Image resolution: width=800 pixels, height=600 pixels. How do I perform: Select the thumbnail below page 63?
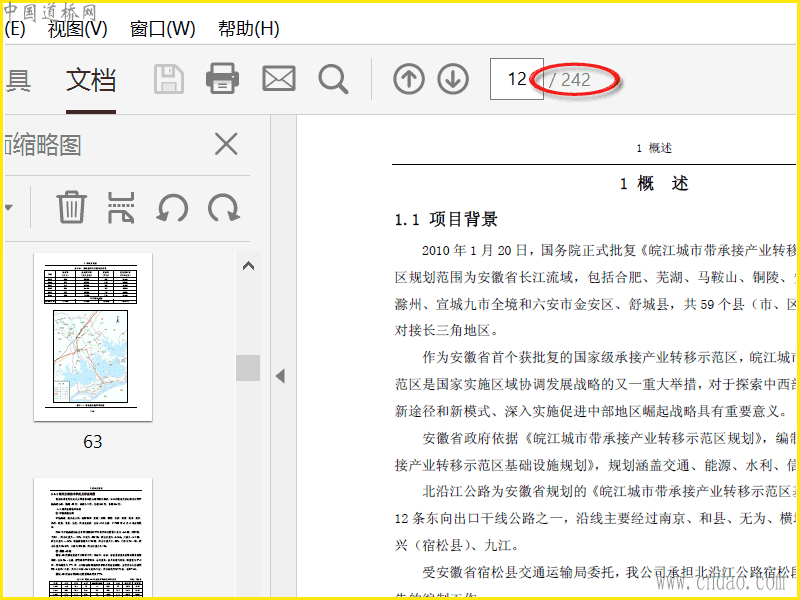pyautogui.click(x=93, y=538)
